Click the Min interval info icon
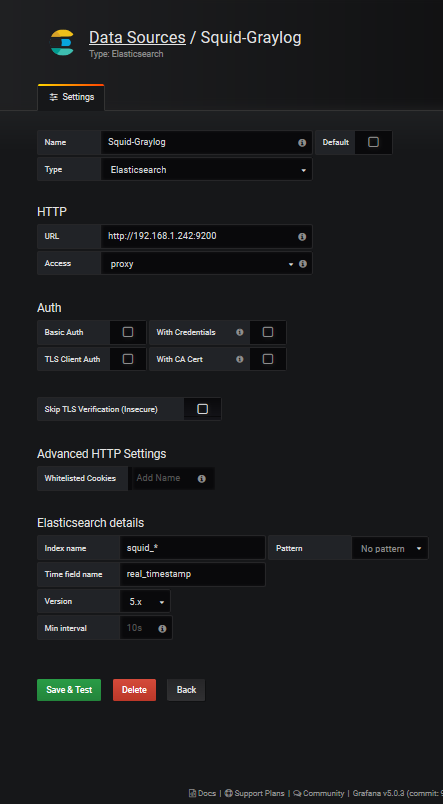The image size is (443, 804). tap(162, 629)
